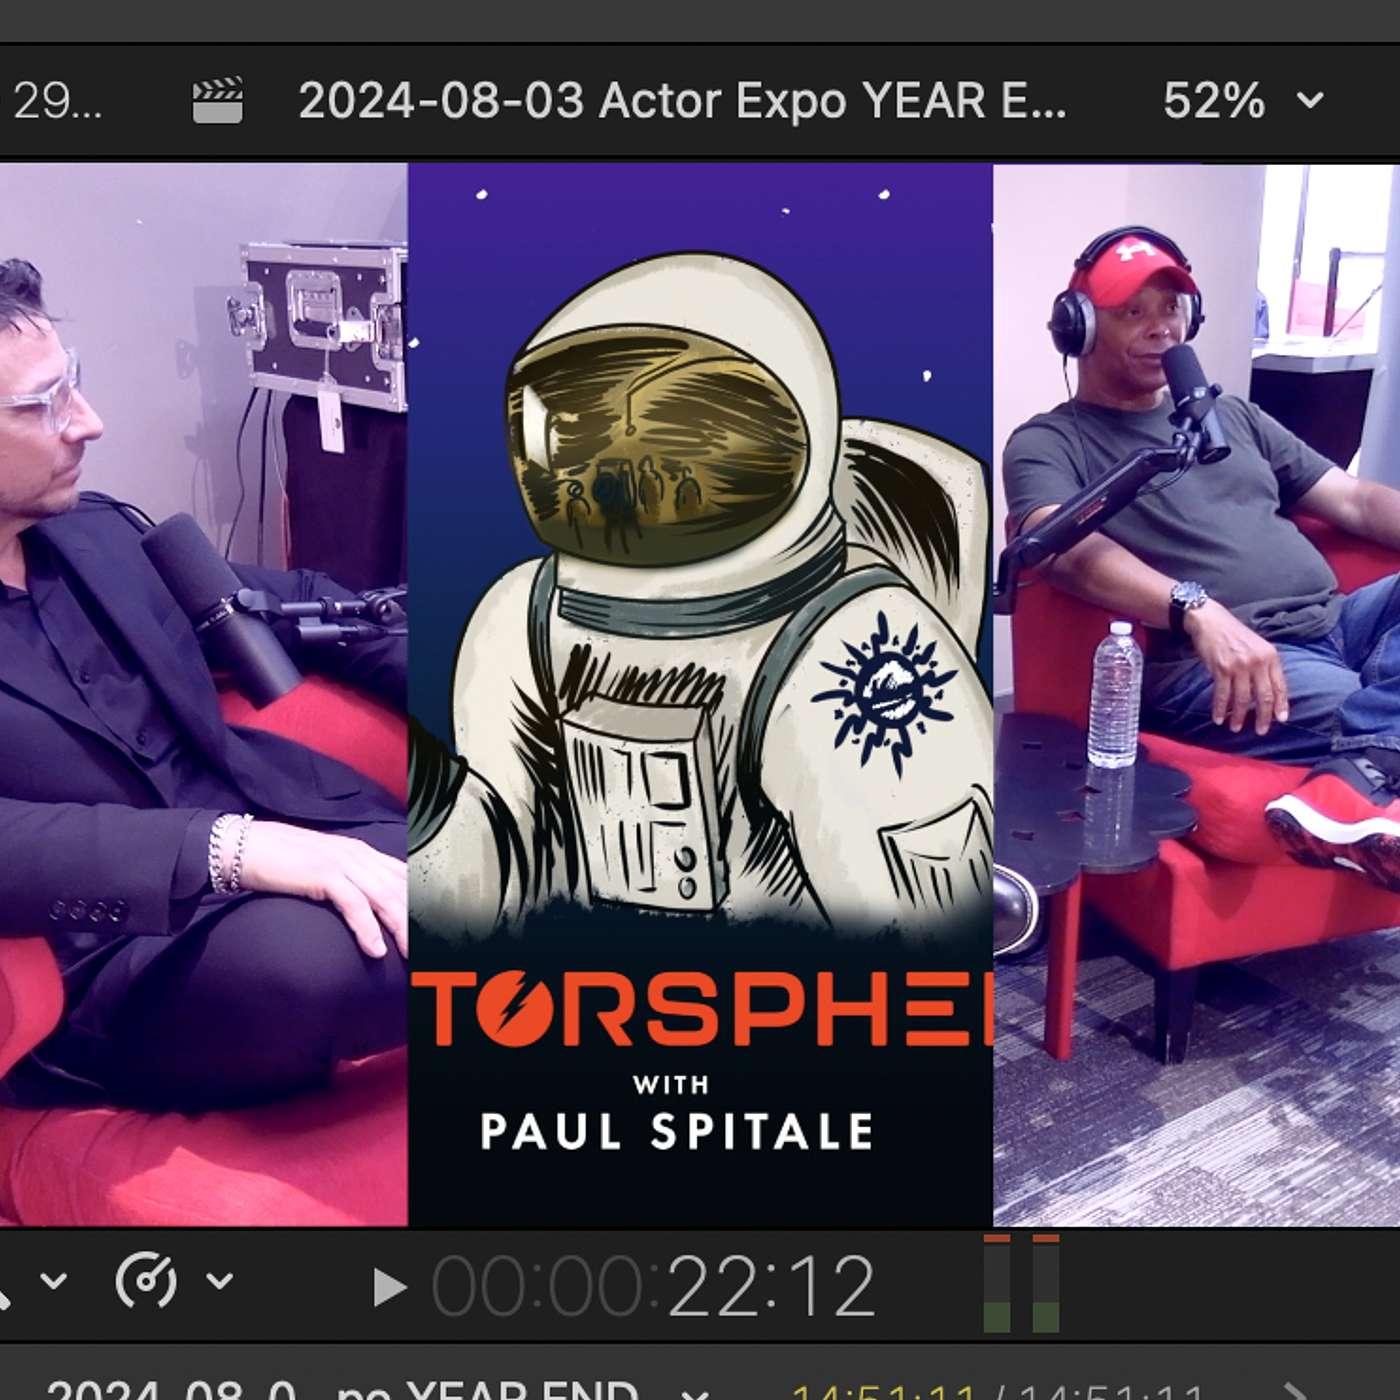Click the 52% zoom percentage label
Image resolution: width=1400 pixels, height=1400 pixels.
(x=1213, y=101)
